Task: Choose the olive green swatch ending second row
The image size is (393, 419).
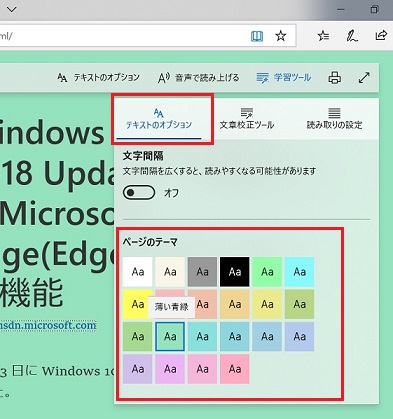Action: [x=299, y=304]
